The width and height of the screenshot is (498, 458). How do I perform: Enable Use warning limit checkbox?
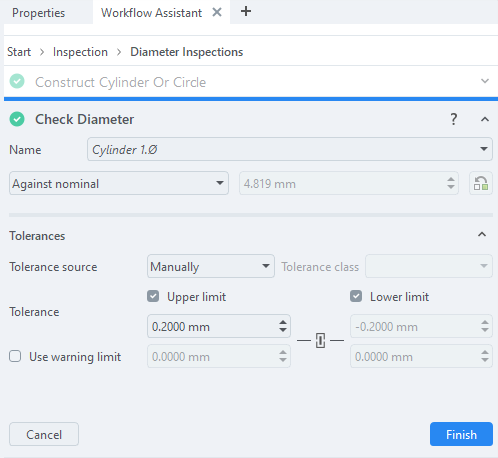[15, 356]
